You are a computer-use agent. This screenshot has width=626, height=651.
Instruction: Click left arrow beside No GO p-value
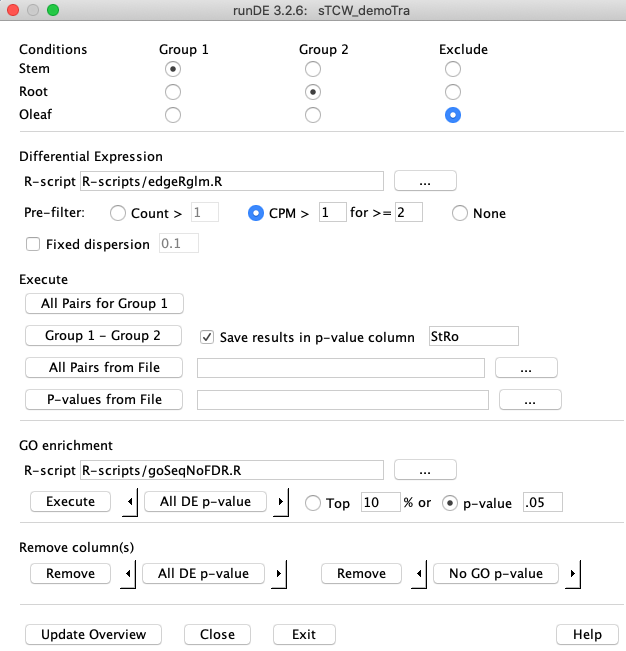coord(419,574)
